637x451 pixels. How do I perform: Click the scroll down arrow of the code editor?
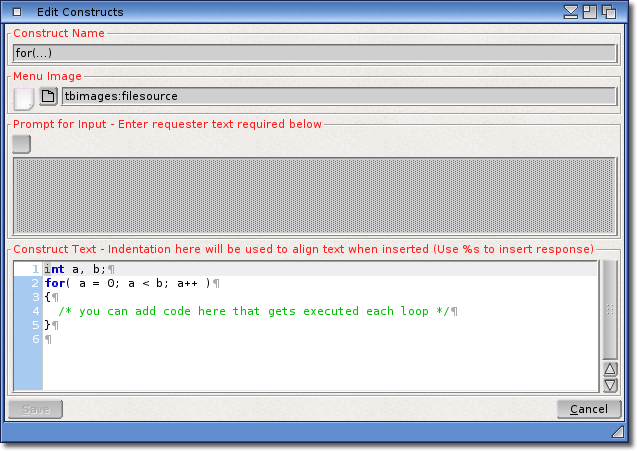(x=610, y=384)
